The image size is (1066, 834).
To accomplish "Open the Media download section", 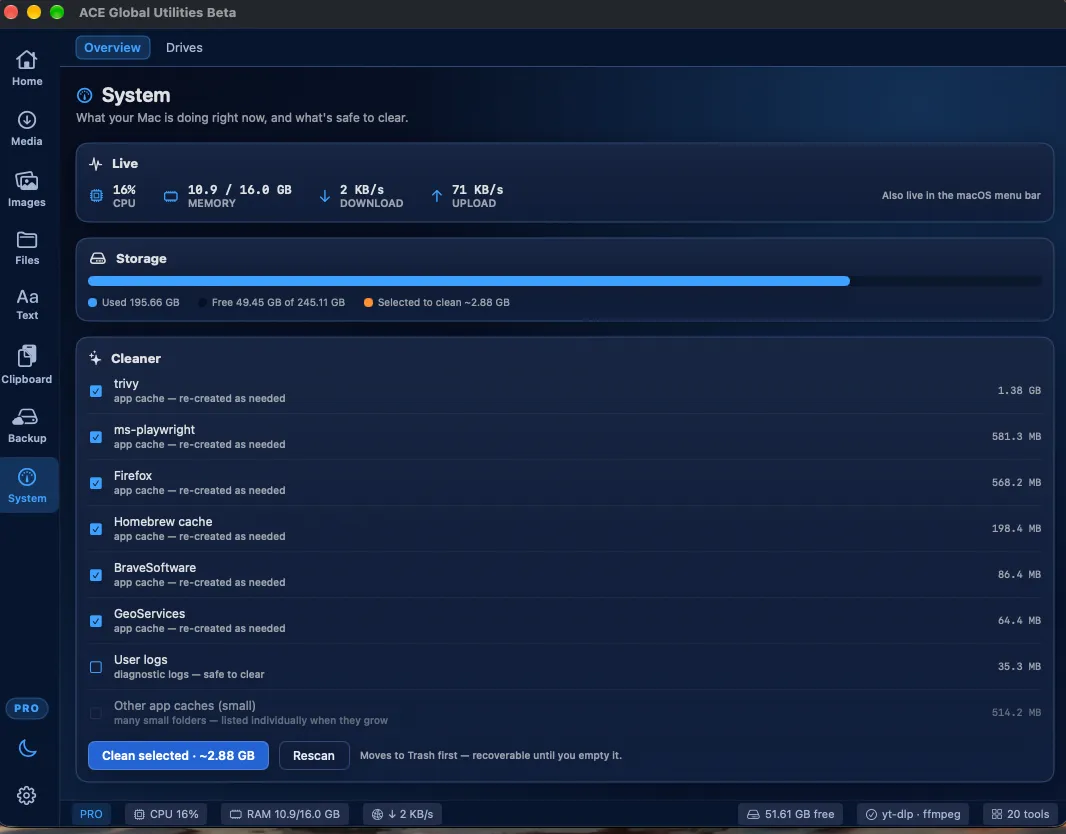I will click(x=27, y=128).
